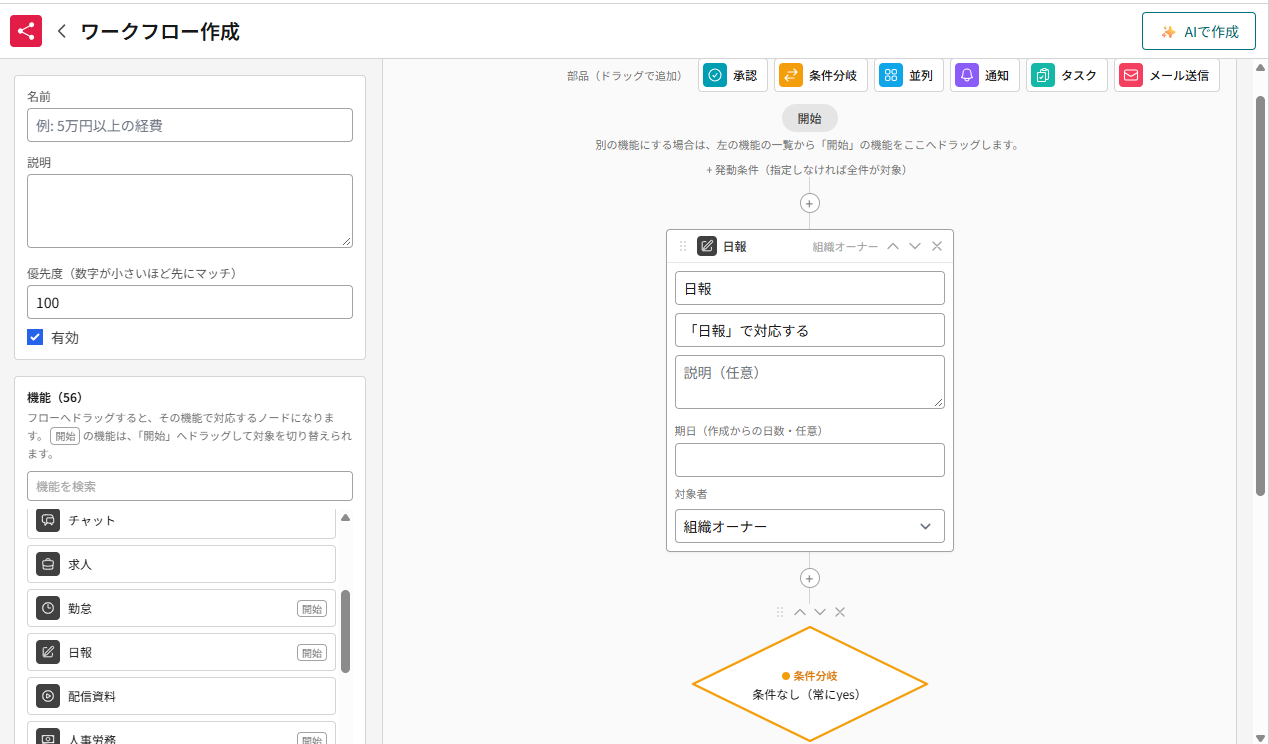The width and height of the screenshot is (1269, 744).
Task: Click drag handle of 日報 node
Action: (x=683, y=246)
